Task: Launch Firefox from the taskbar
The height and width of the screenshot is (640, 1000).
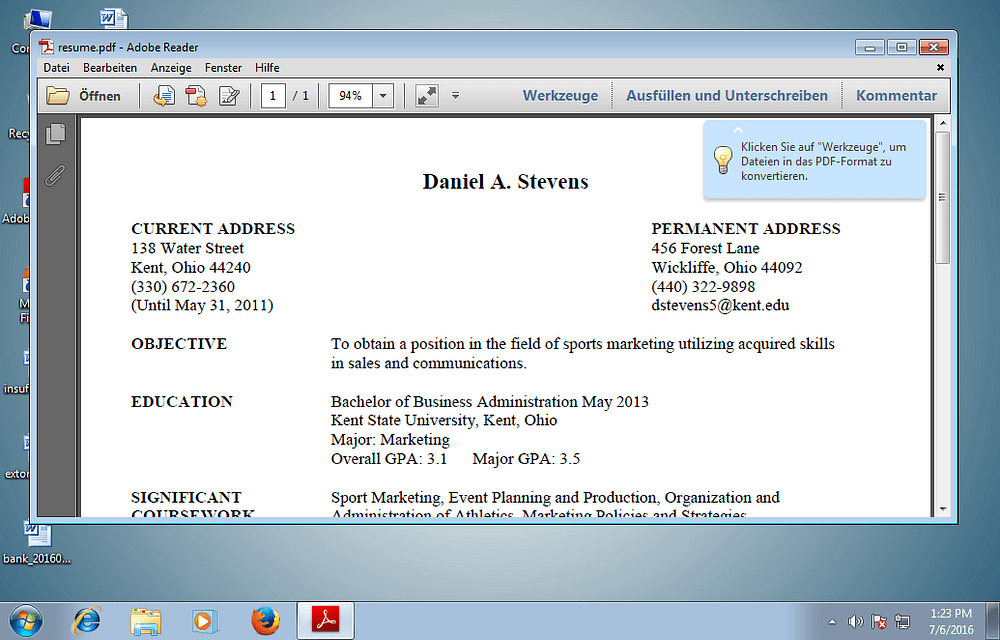Action: pyautogui.click(x=265, y=621)
